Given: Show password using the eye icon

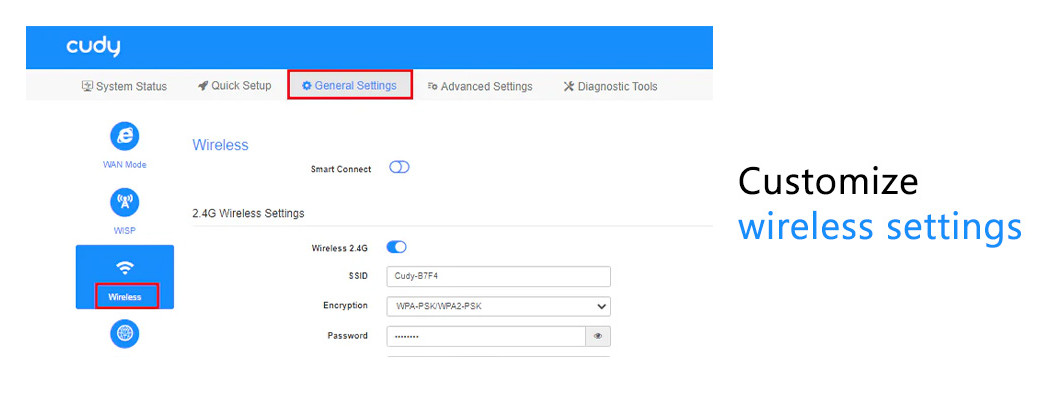Looking at the screenshot, I should [598, 336].
